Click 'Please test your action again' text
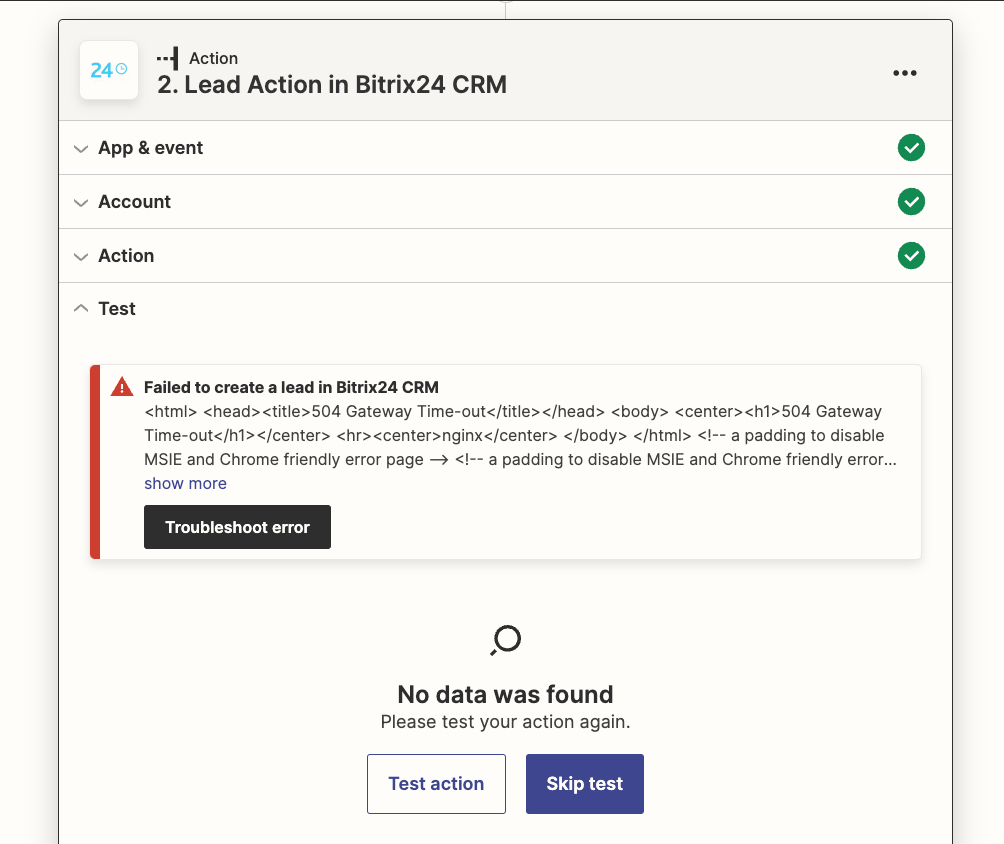The width and height of the screenshot is (1004, 844). tap(505, 722)
